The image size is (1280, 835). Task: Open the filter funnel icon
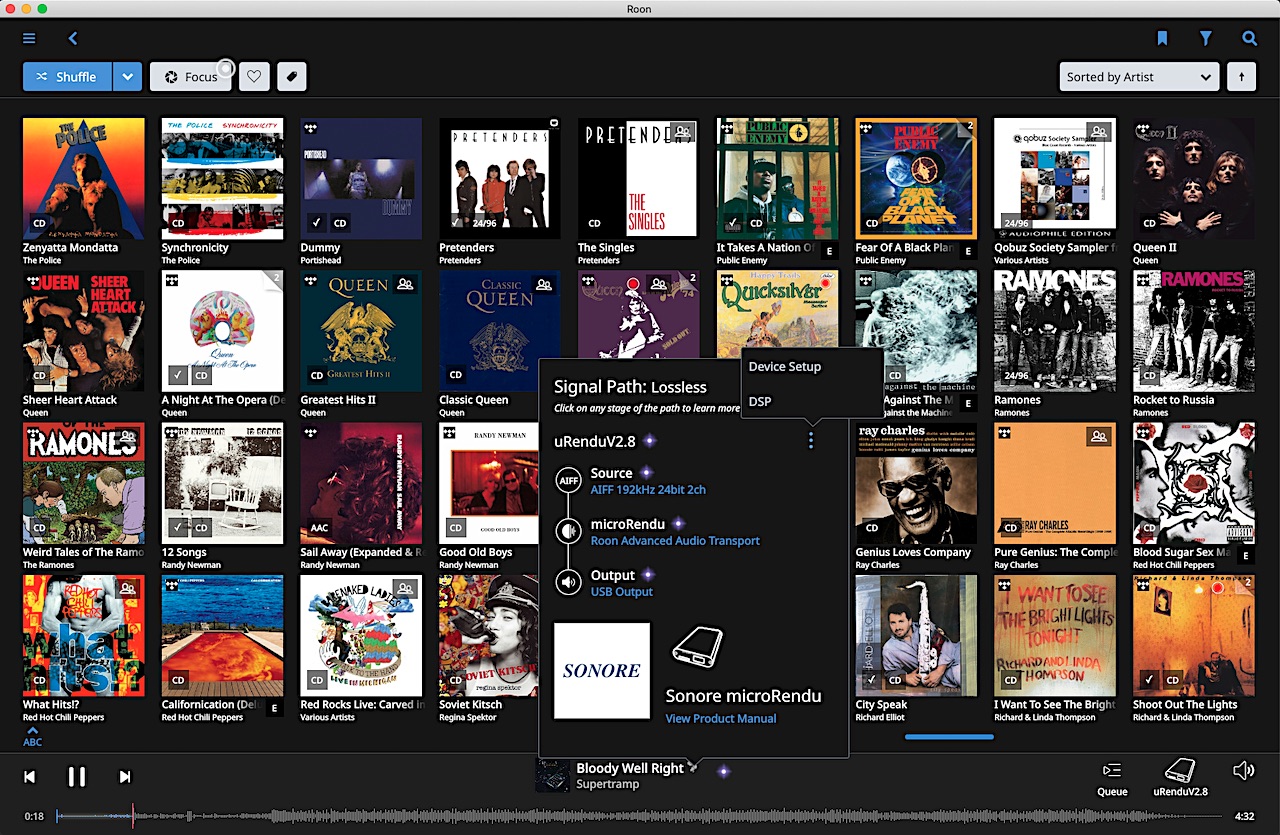coord(1206,39)
